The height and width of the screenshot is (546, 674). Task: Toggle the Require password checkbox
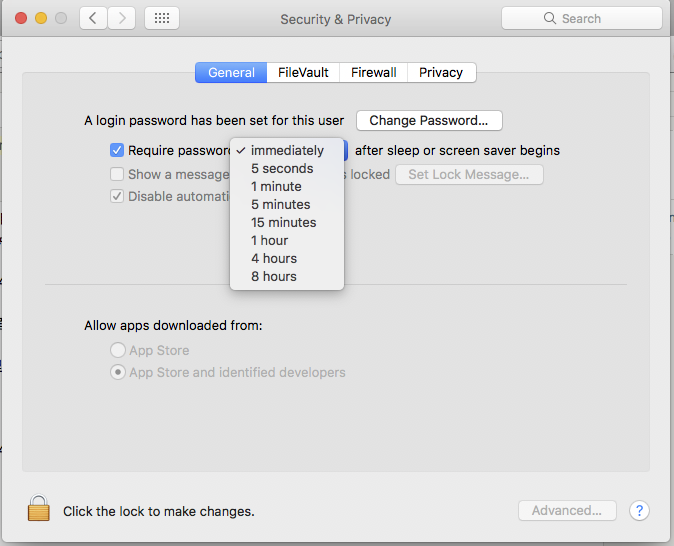[x=117, y=150]
